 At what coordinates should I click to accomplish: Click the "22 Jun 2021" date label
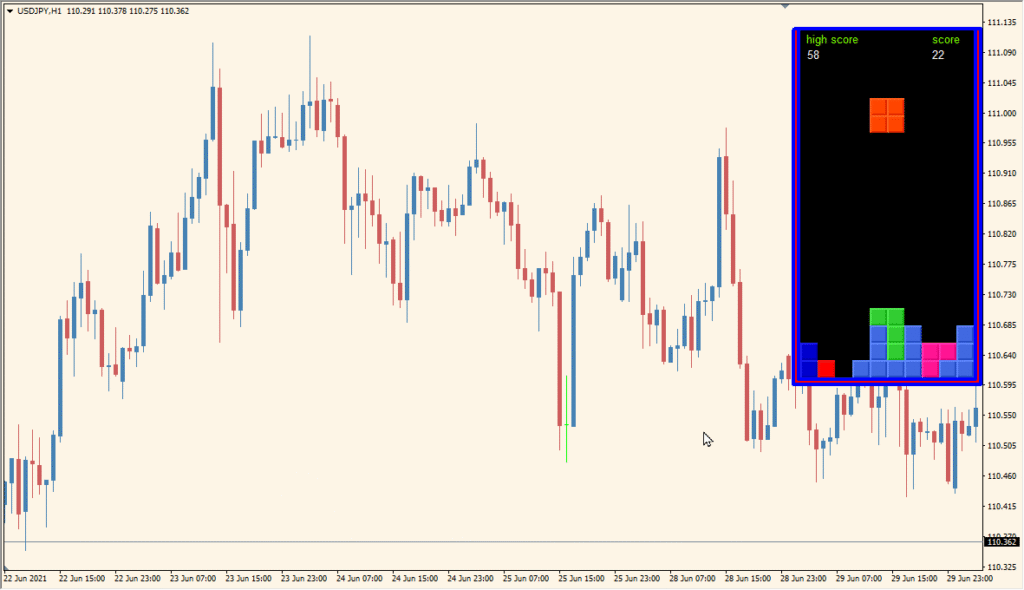click(x=25, y=579)
